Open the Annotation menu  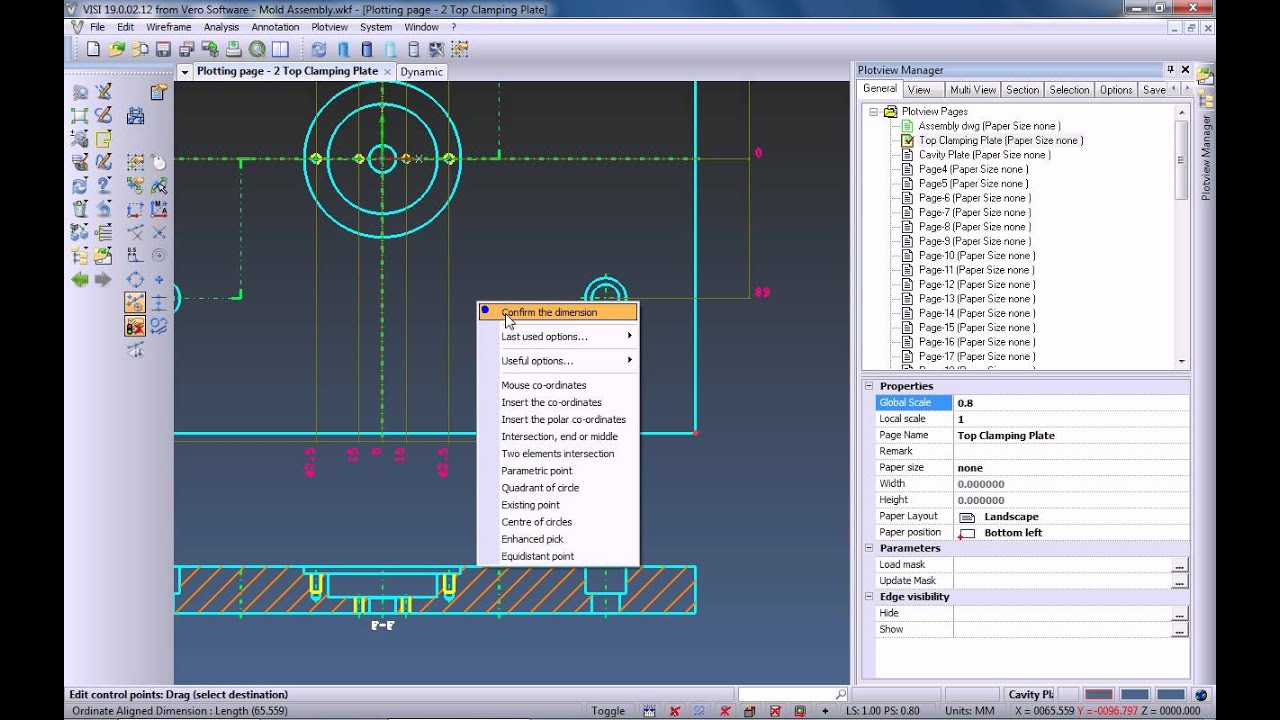(x=275, y=27)
